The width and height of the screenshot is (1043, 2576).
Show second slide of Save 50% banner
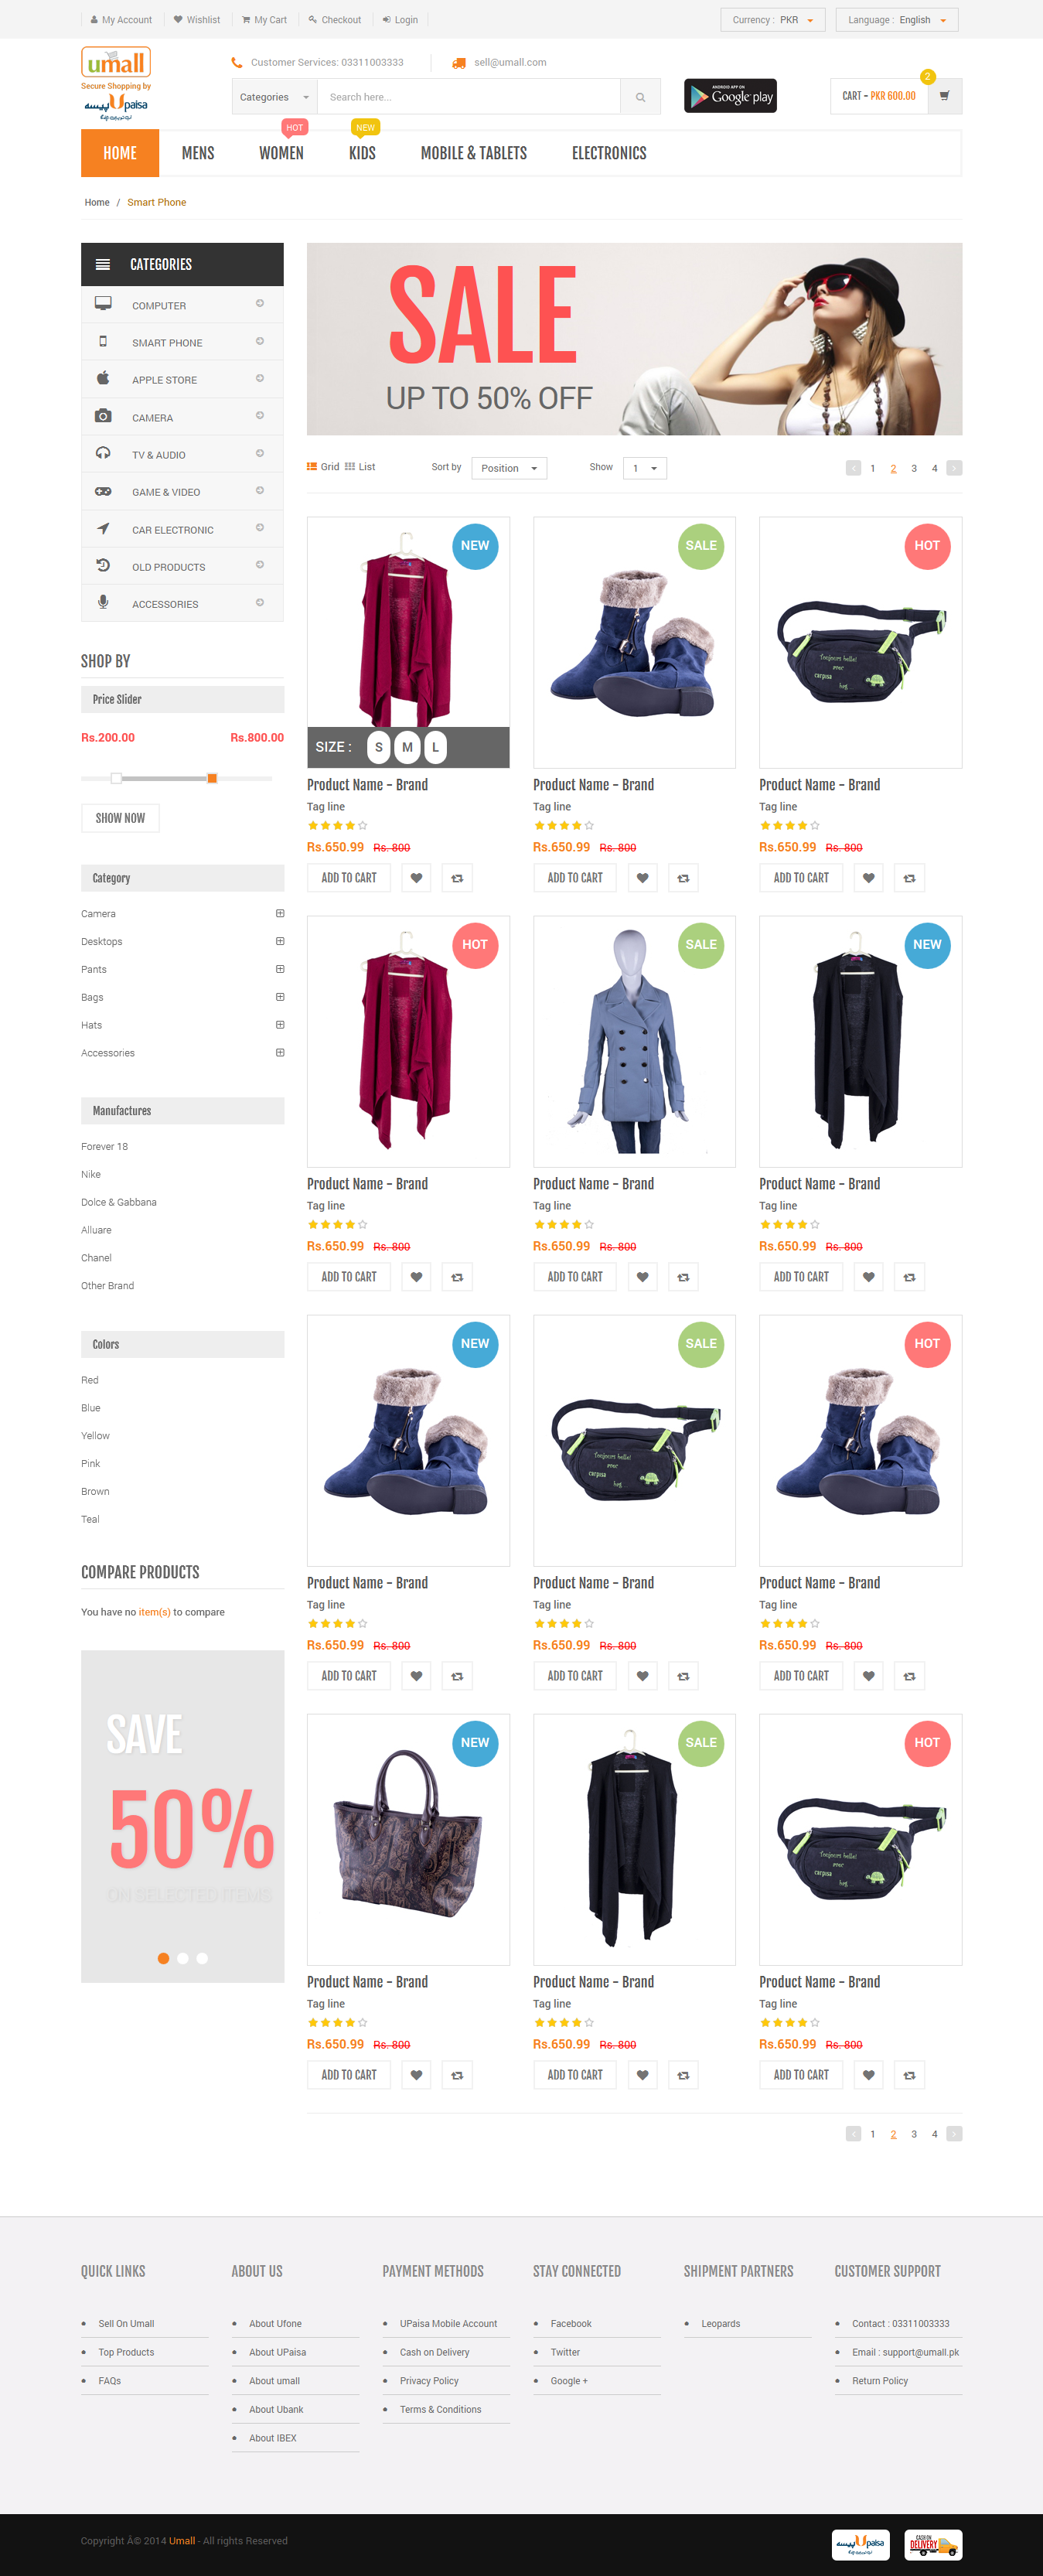182,1958
